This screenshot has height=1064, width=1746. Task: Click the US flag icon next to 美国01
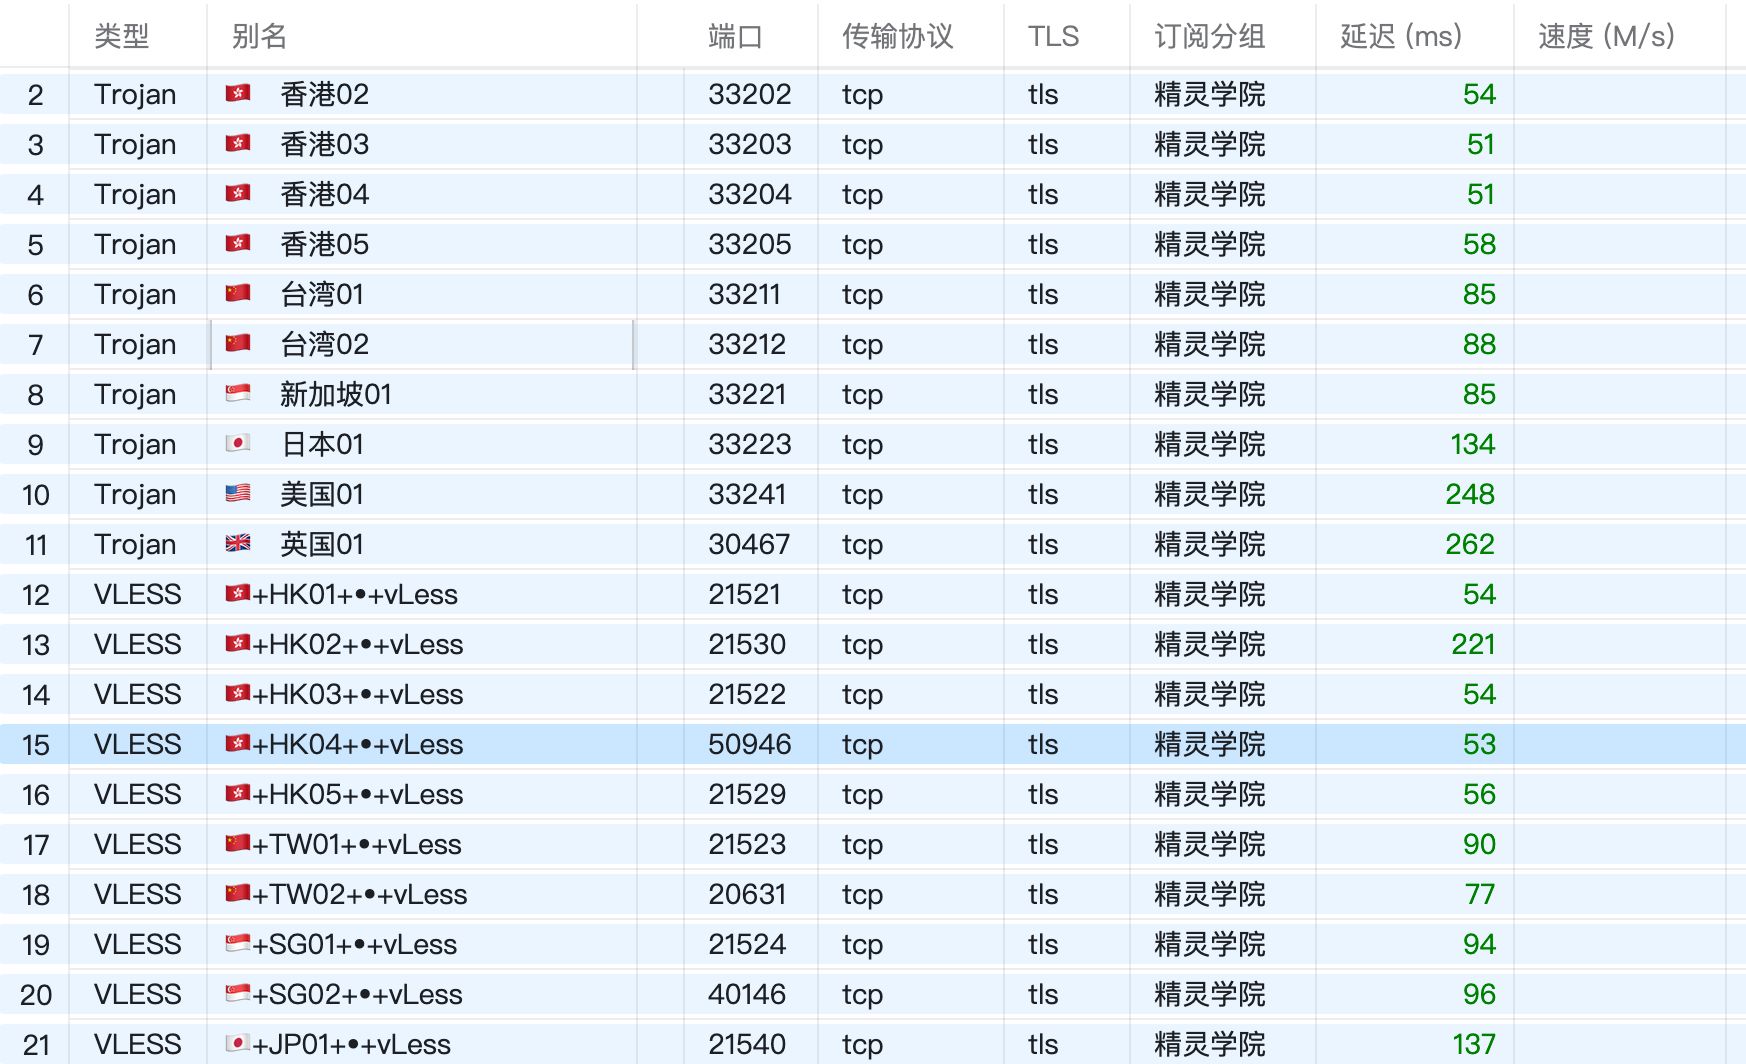tap(239, 494)
